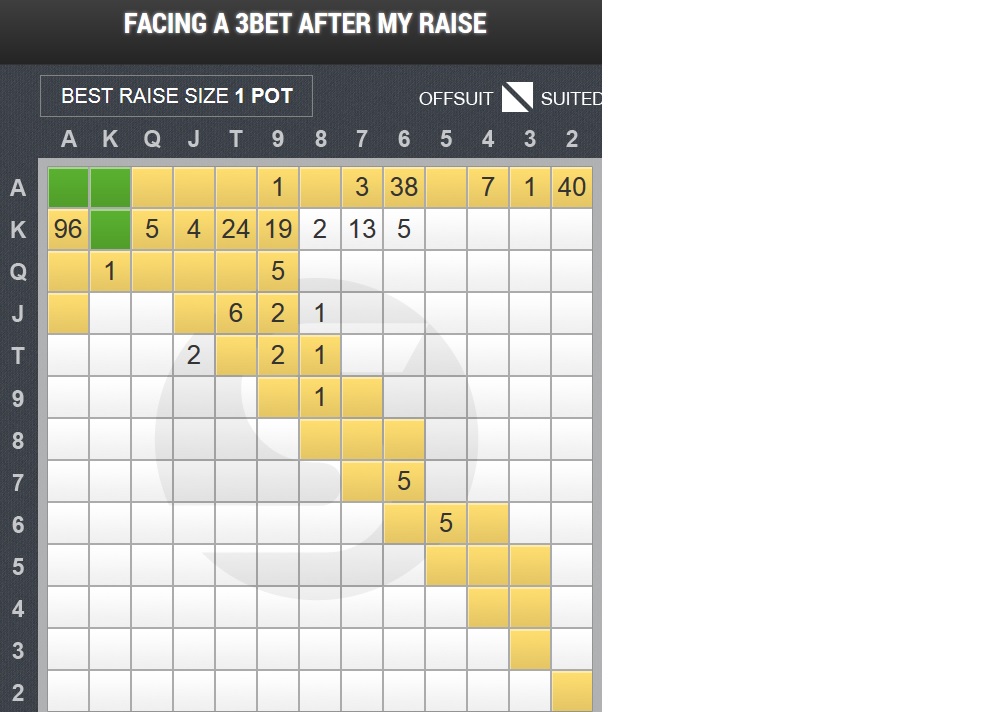
Task: Click the JTs cell showing 6
Action: [236, 313]
